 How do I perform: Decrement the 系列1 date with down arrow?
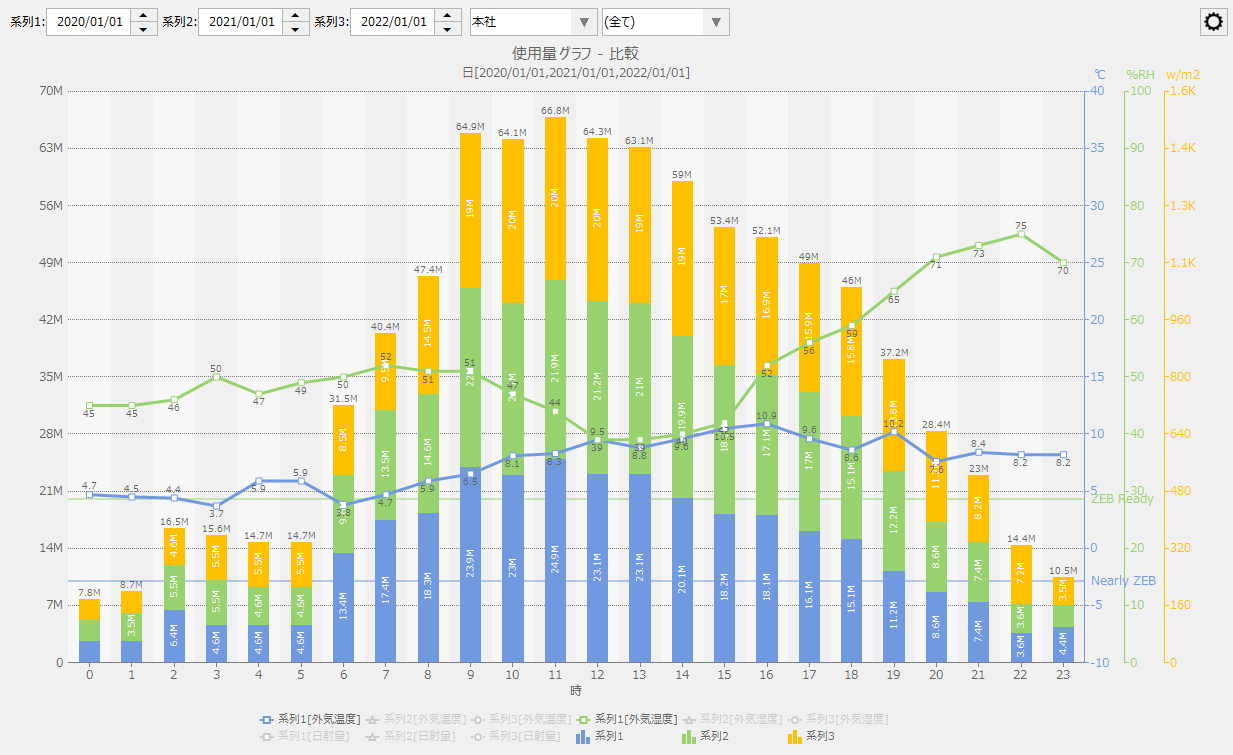(x=144, y=28)
